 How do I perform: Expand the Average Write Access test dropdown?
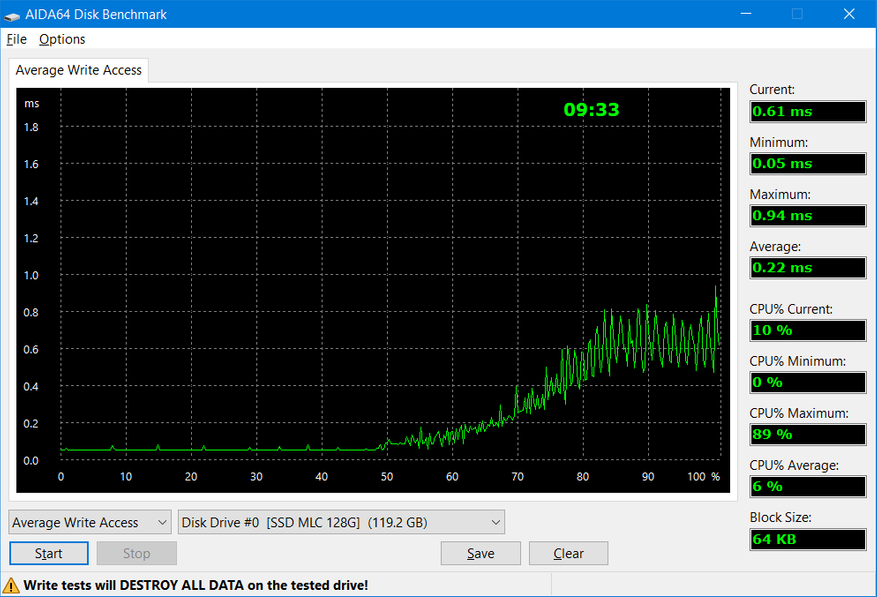pyautogui.click(x=90, y=522)
